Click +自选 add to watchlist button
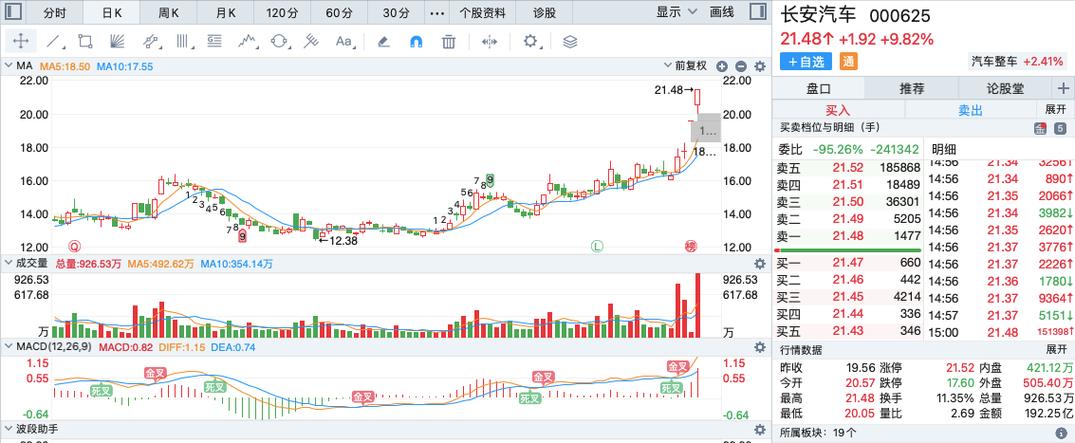Image resolution: width=1075 pixels, height=443 pixels. [x=806, y=62]
